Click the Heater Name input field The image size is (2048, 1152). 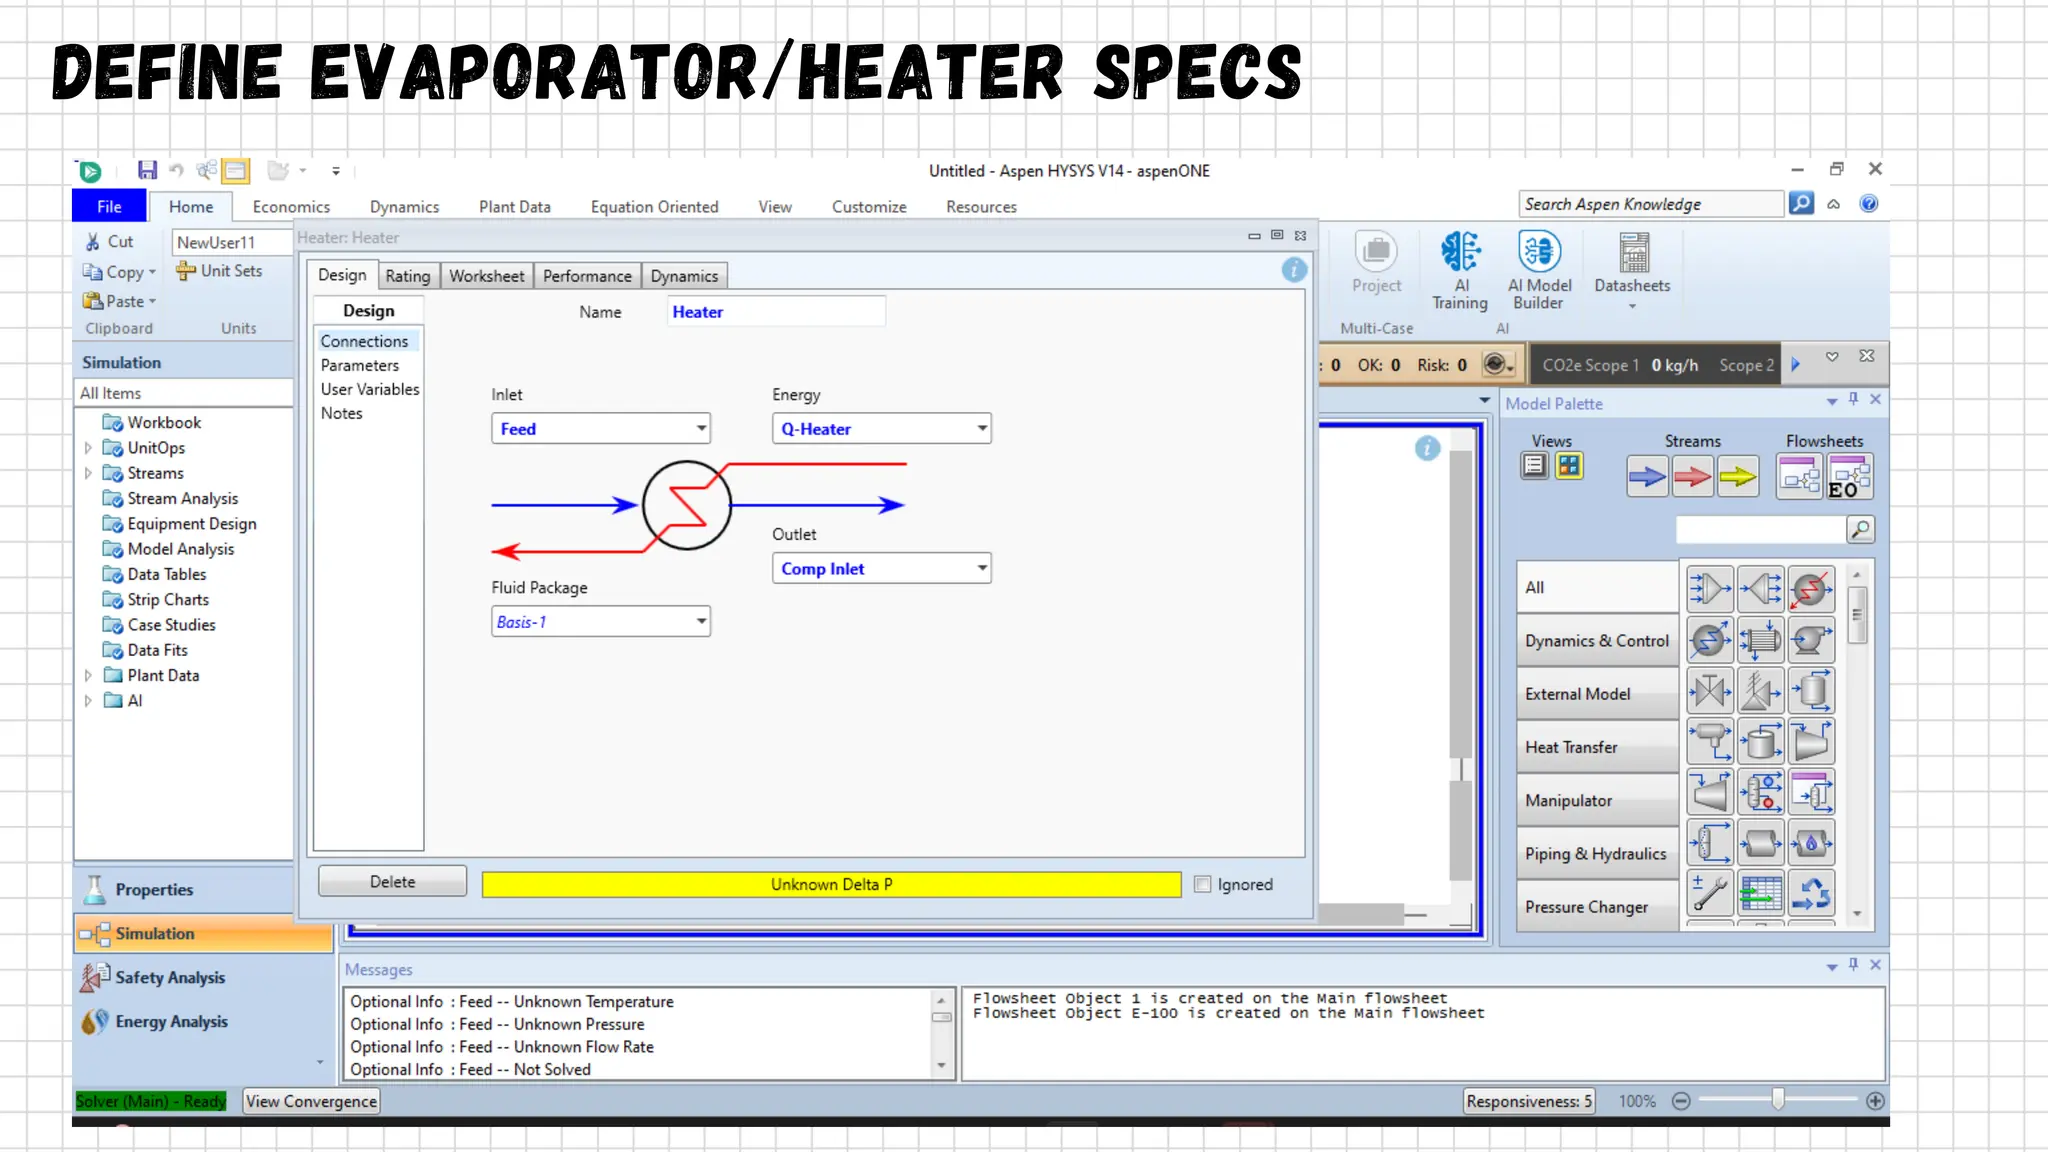tap(776, 312)
